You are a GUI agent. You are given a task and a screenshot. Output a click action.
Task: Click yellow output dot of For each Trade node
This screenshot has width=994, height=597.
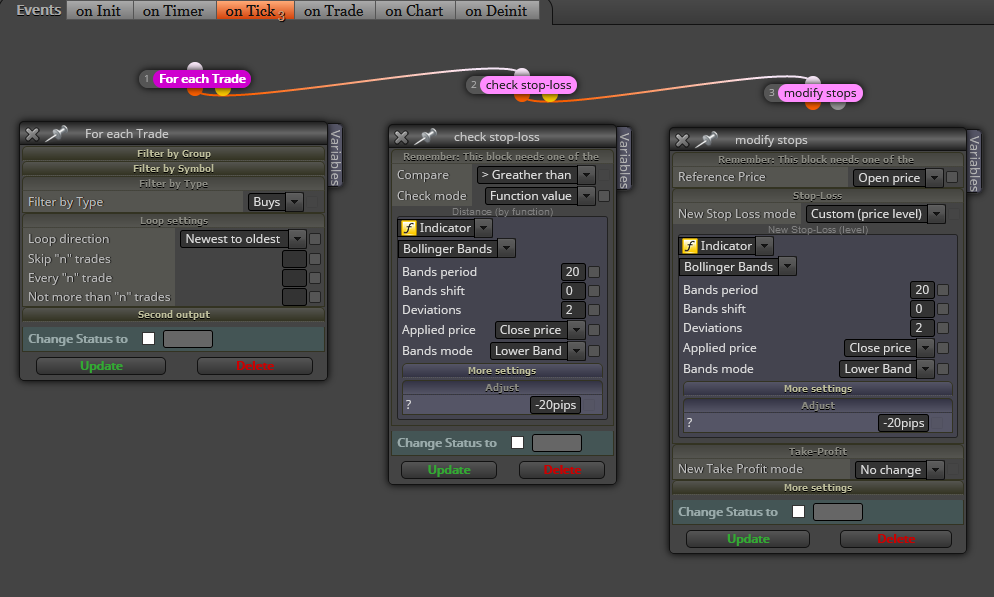(223, 91)
